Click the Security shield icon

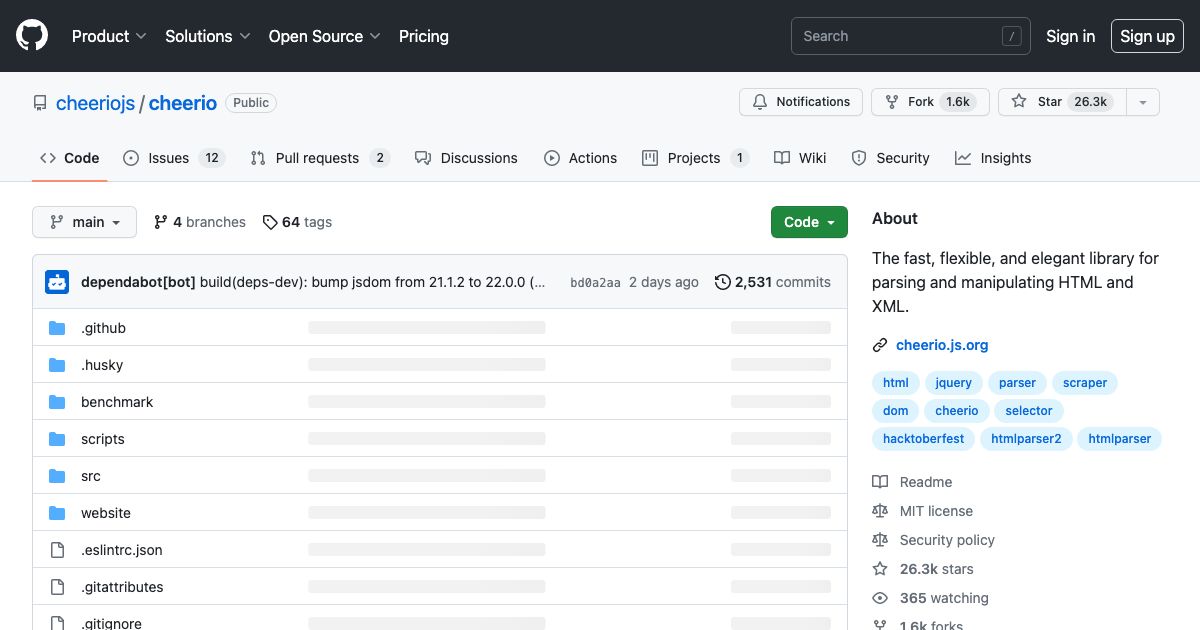coord(859,158)
